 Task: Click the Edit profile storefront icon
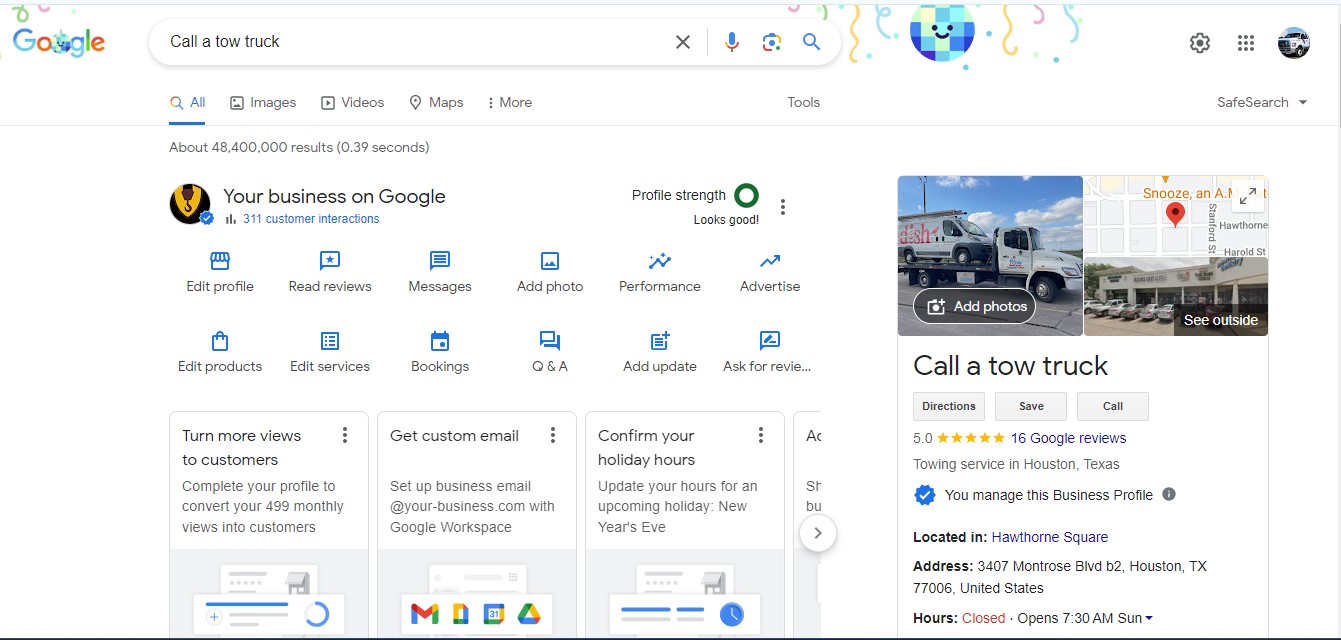tap(220, 261)
